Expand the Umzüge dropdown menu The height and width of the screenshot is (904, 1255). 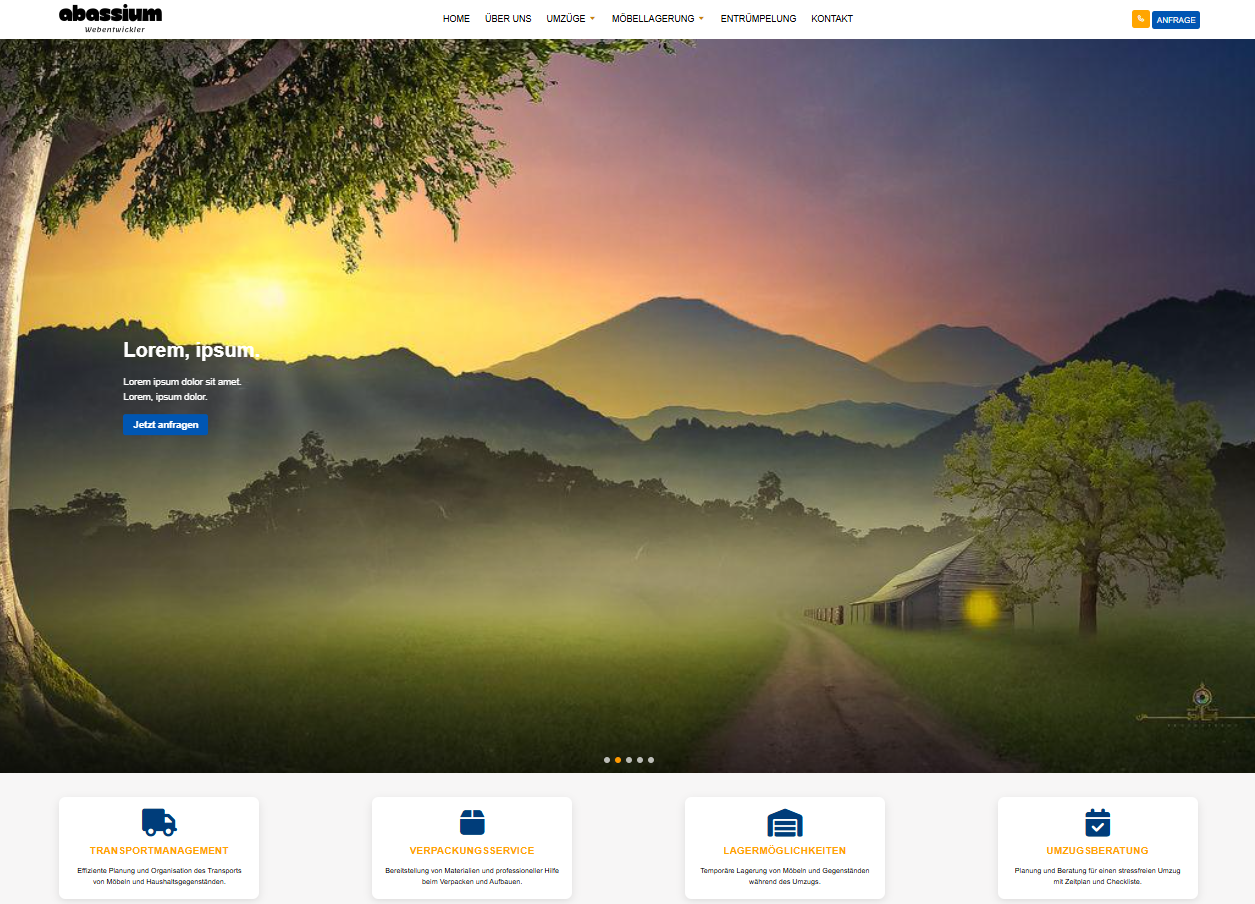point(570,19)
